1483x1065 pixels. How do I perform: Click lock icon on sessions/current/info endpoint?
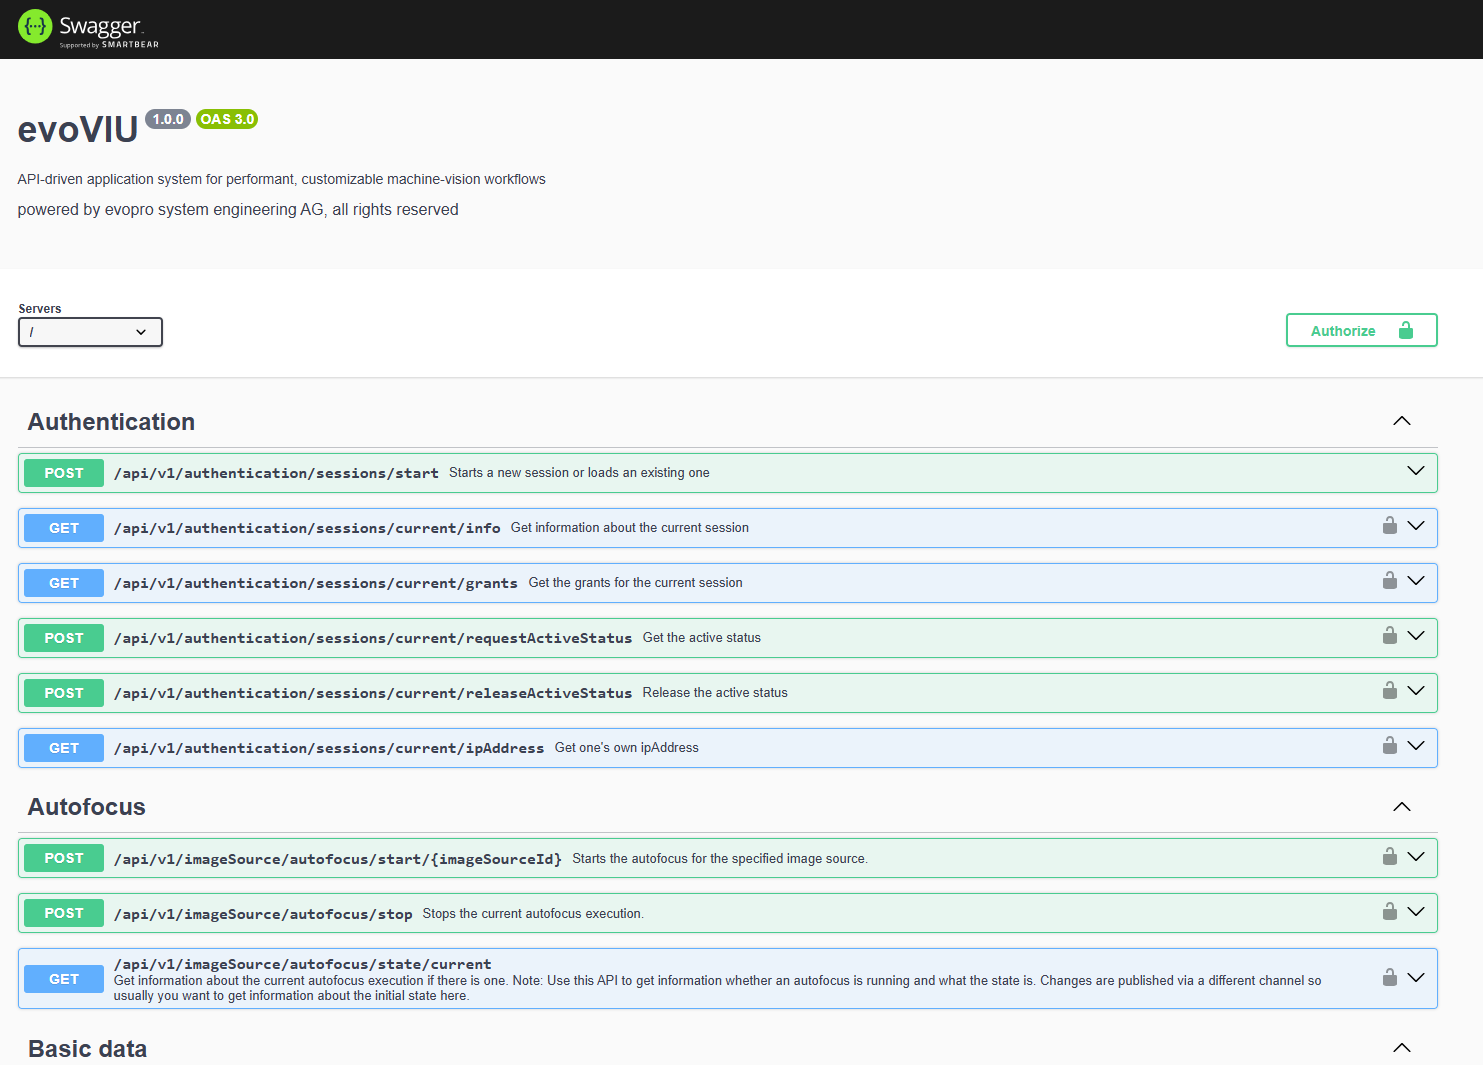(x=1389, y=526)
